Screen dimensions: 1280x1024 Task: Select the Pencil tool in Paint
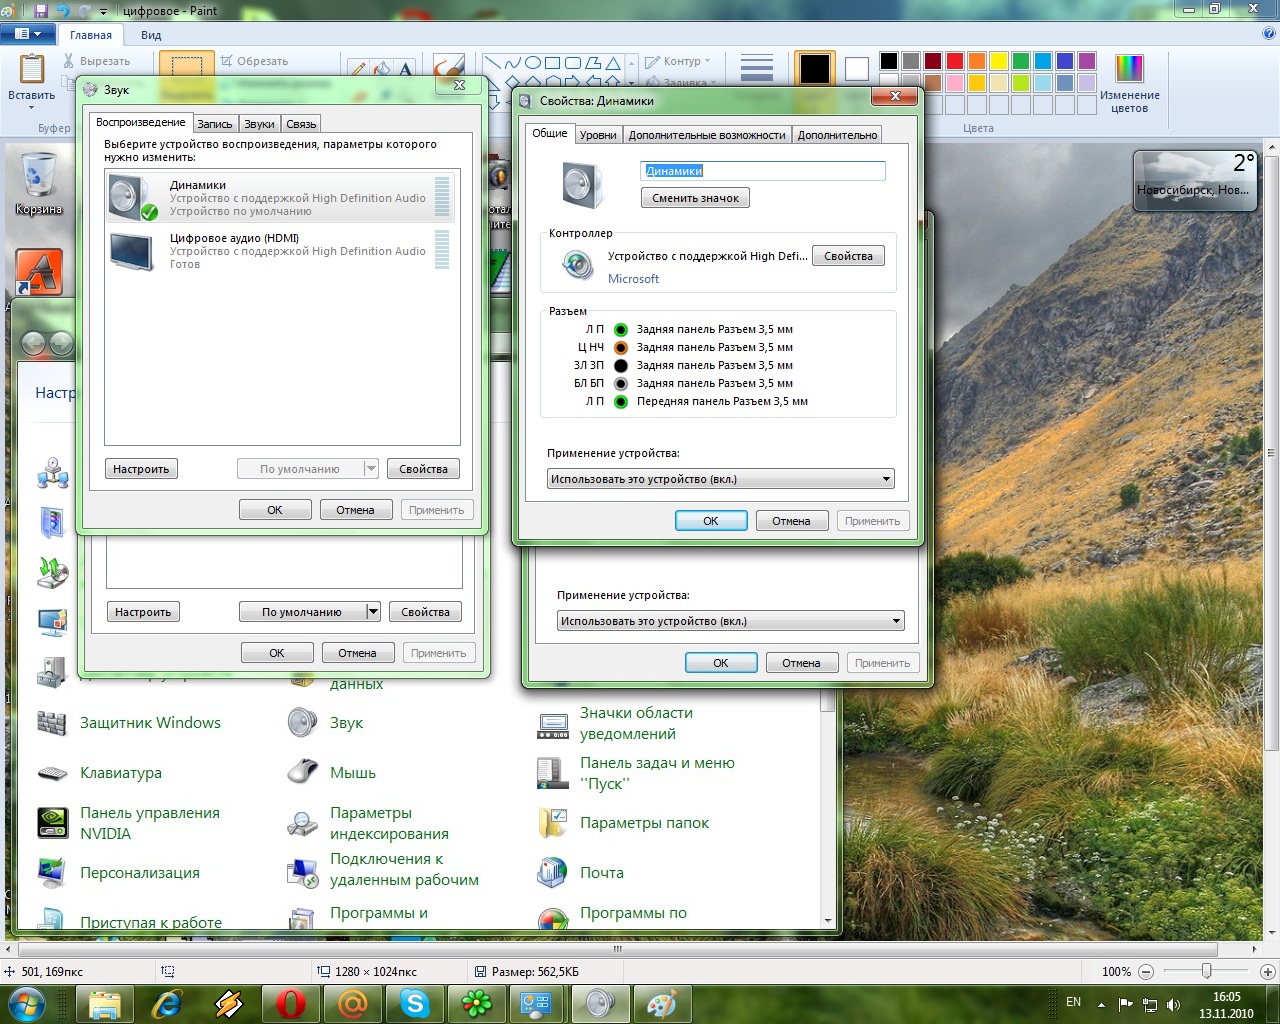[x=358, y=69]
